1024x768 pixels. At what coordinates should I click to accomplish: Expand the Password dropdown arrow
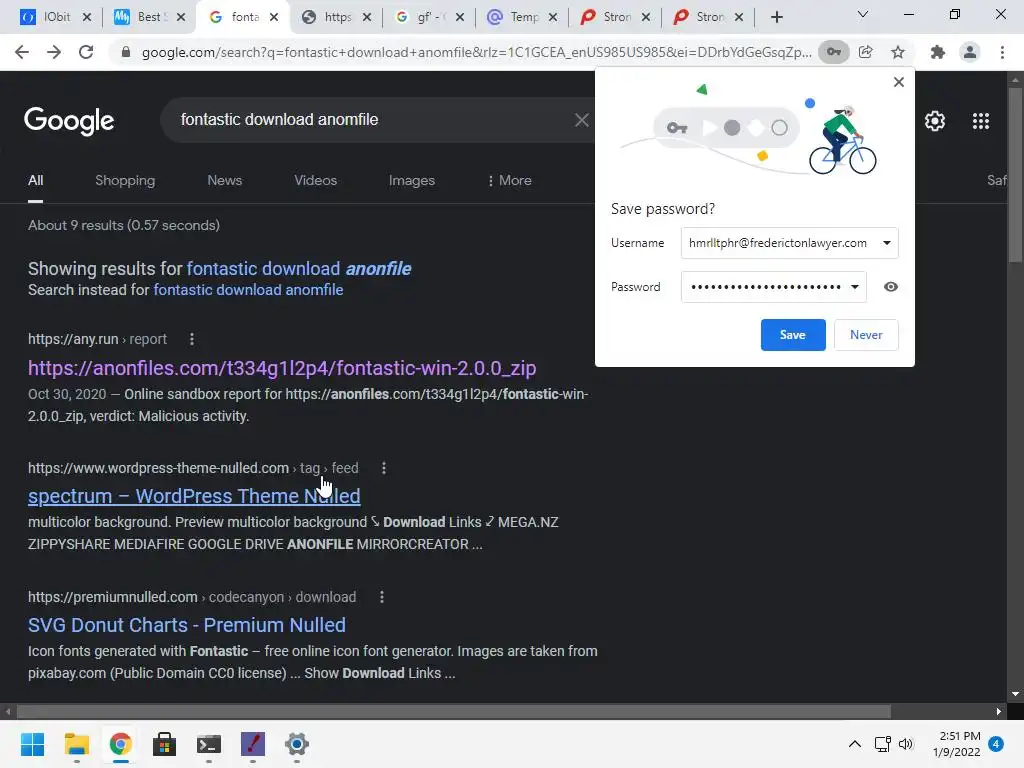pos(854,287)
